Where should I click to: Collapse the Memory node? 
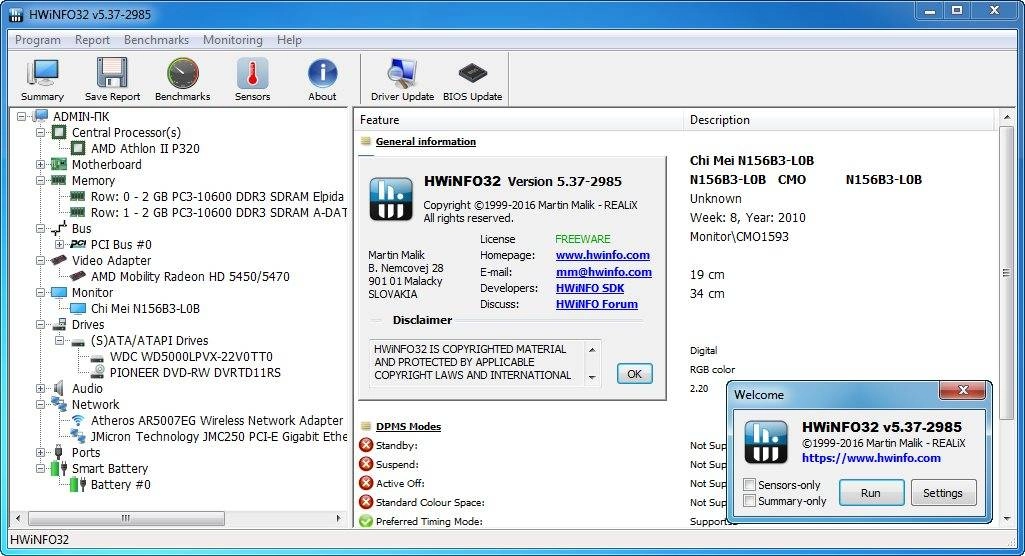point(41,180)
